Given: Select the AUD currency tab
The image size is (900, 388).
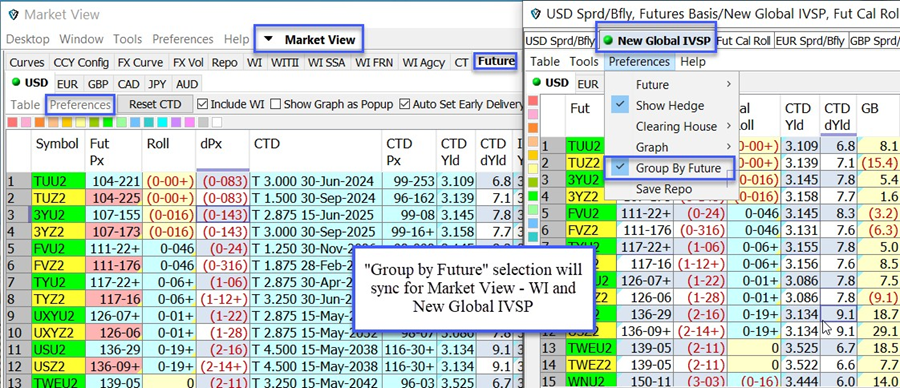Looking at the screenshot, I should point(187,84).
